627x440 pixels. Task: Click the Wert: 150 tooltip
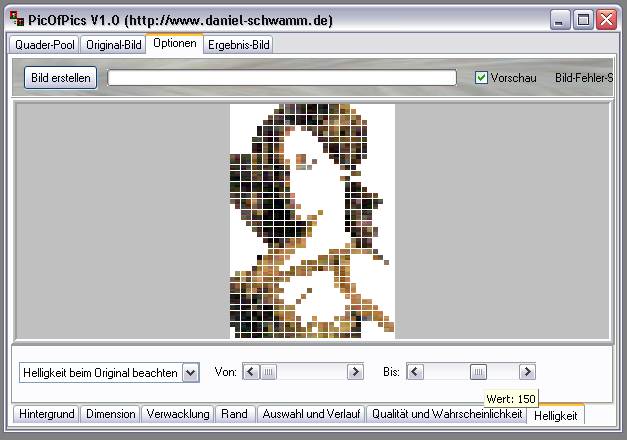[511, 399]
